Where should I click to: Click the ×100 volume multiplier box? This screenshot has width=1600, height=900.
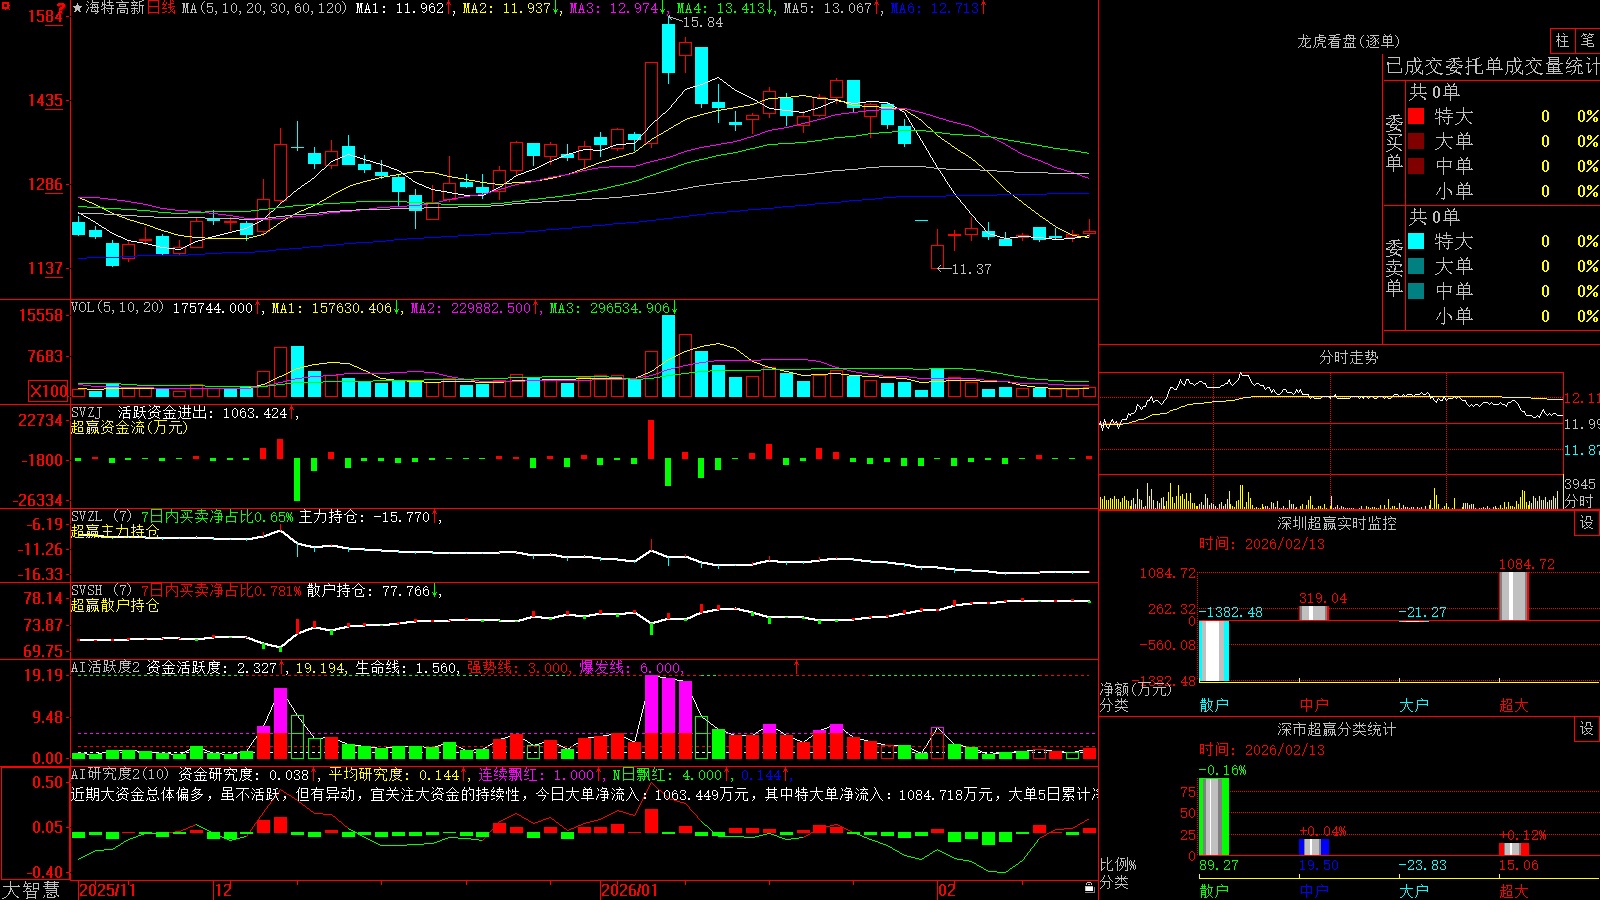pos(49,391)
